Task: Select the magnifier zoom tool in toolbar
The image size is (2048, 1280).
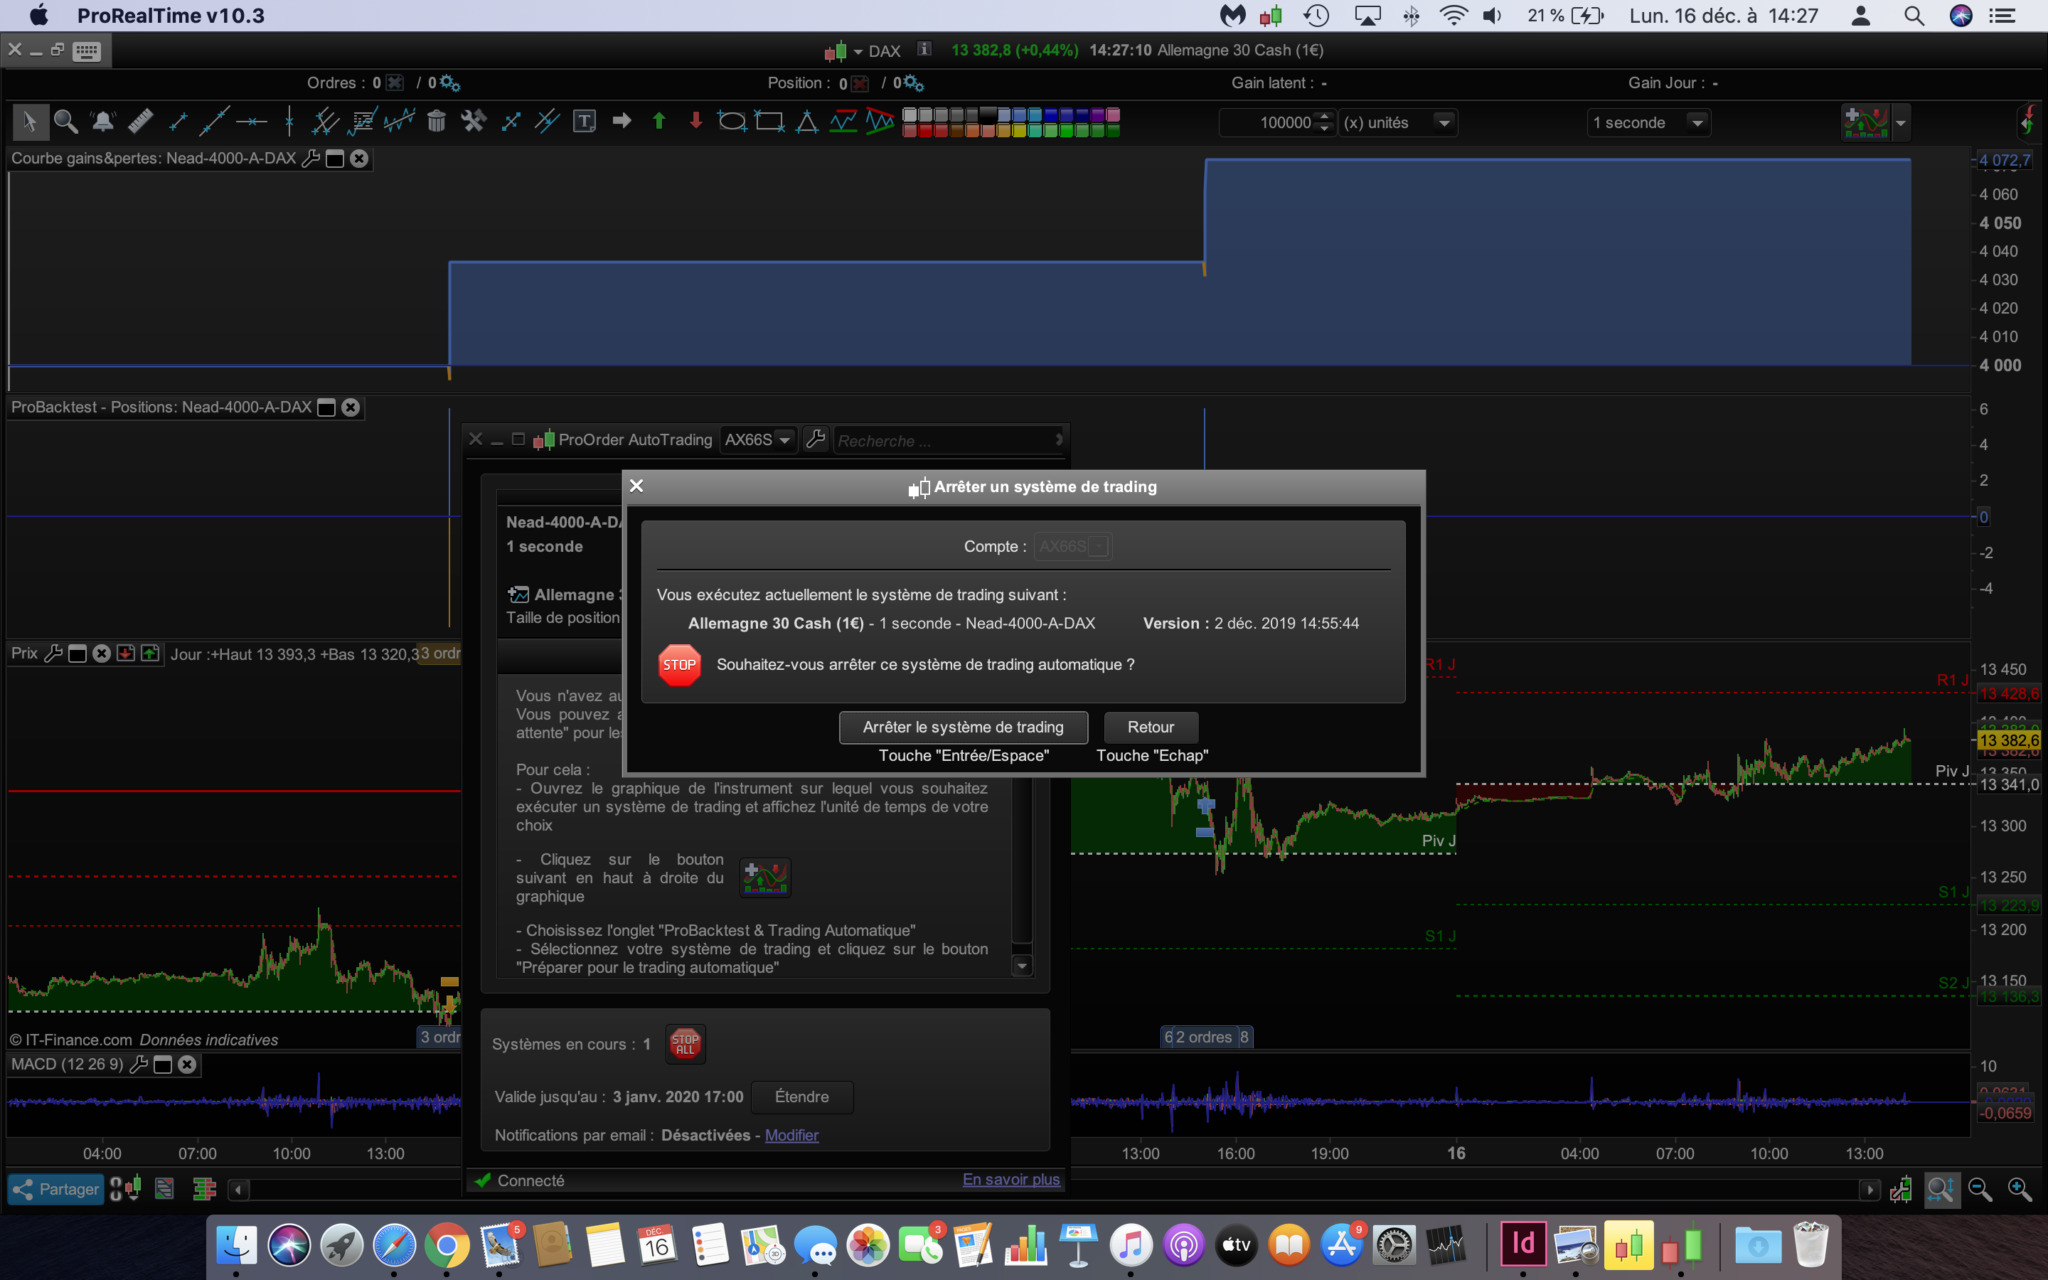Action: pyautogui.click(x=66, y=122)
